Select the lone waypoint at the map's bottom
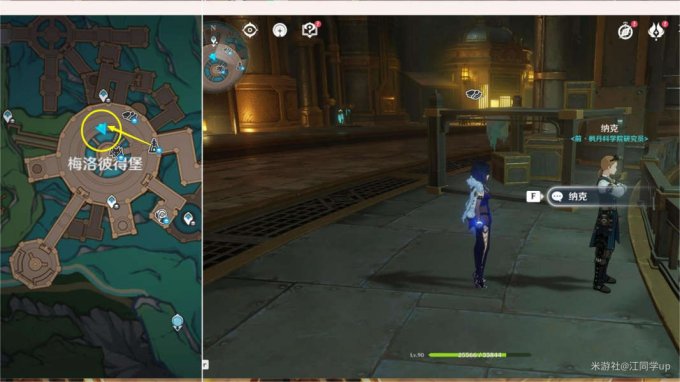Viewport: 680px width, 382px height. (x=177, y=323)
